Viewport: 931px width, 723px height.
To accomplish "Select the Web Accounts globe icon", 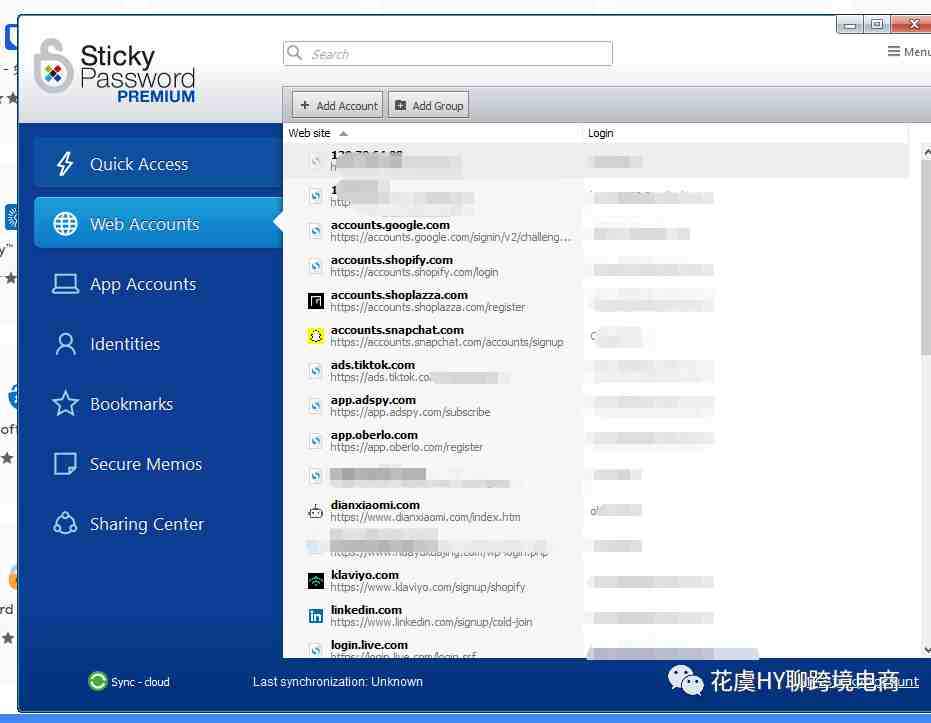I will (65, 224).
